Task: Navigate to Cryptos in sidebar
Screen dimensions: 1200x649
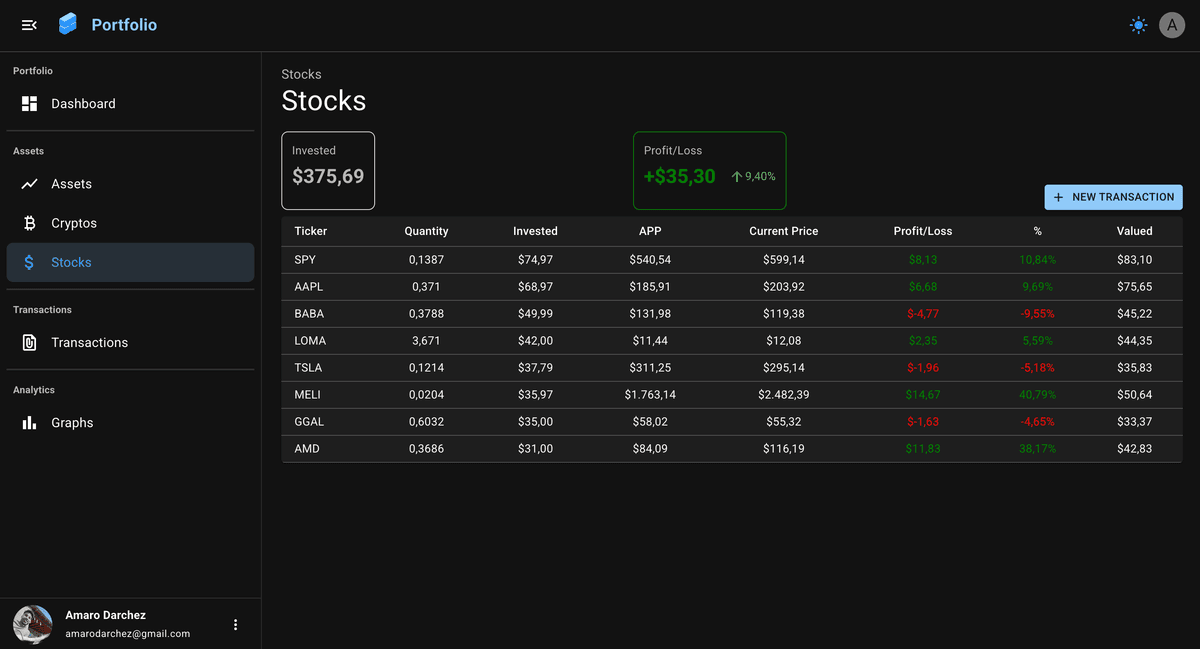Action: pyautogui.click(x=130, y=223)
